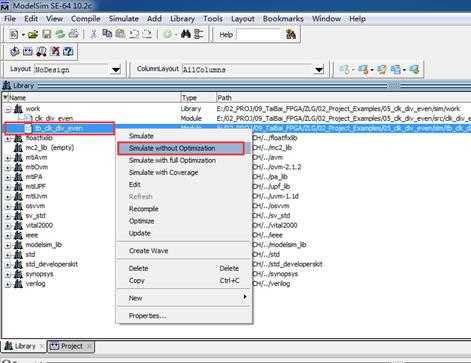Expand the floatfixlib library node
The image size is (471, 363).
tap(8, 138)
